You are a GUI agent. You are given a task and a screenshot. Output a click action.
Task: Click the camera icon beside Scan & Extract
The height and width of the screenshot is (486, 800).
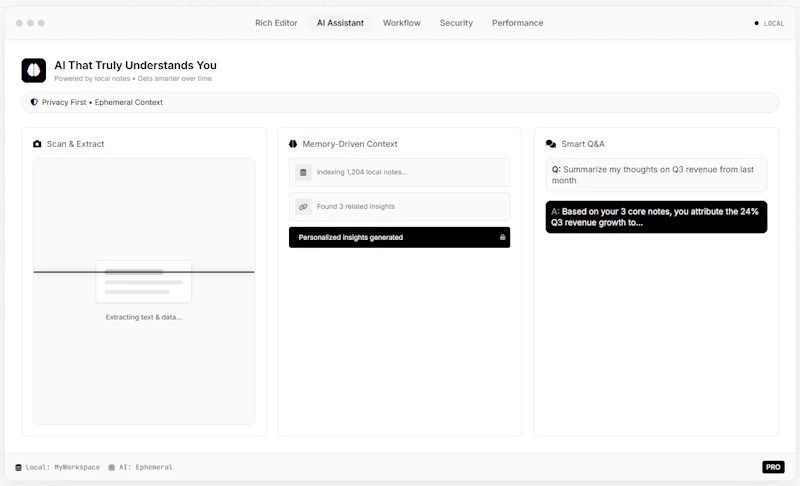tap(37, 144)
